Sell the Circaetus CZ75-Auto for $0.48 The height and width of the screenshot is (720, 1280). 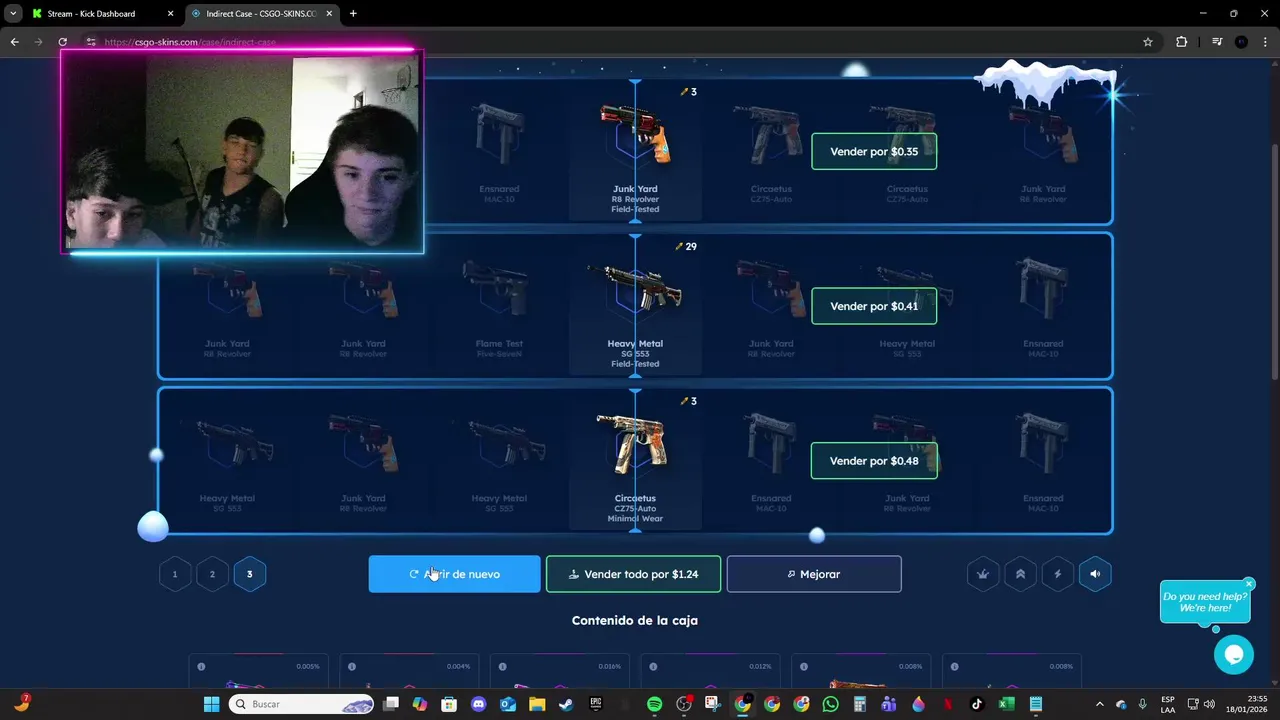(x=874, y=461)
